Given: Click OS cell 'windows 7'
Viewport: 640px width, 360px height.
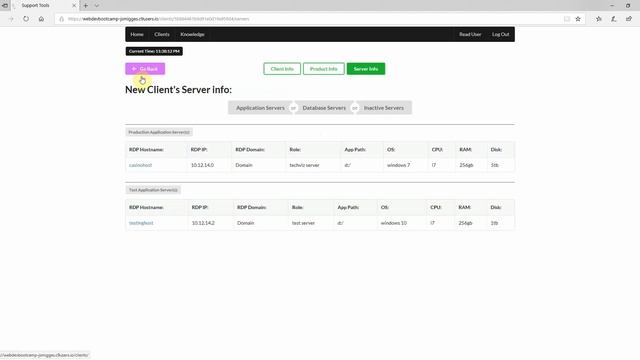Looking at the screenshot, I should (398, 165).
